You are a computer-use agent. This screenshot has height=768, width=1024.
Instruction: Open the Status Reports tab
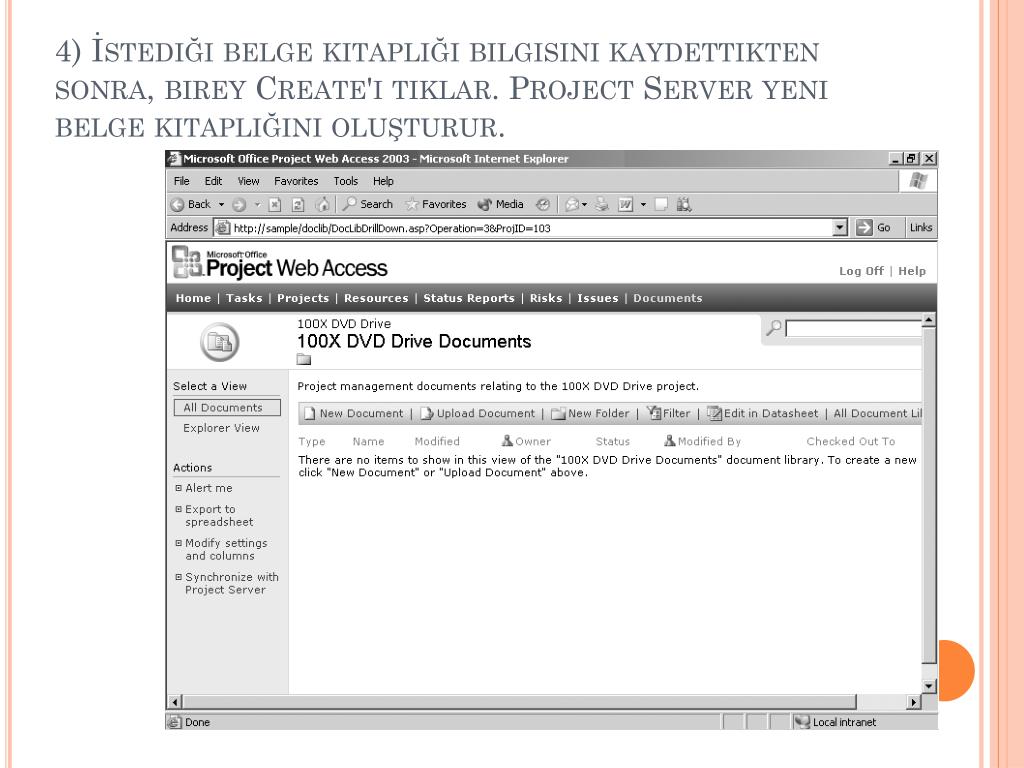[x=469, y=298]
